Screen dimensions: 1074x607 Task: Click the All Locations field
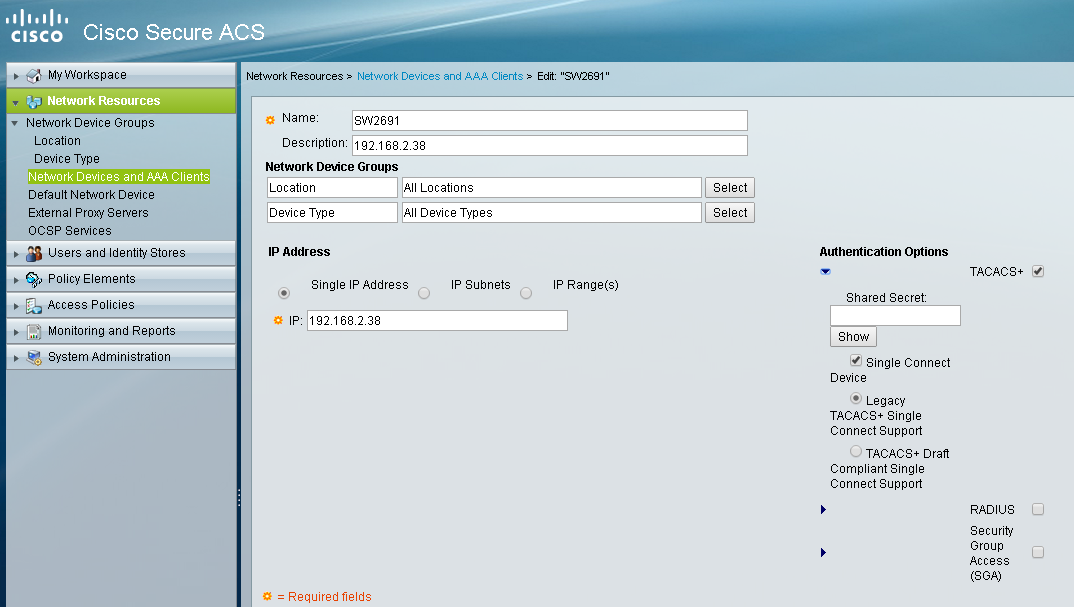(551, 188)
